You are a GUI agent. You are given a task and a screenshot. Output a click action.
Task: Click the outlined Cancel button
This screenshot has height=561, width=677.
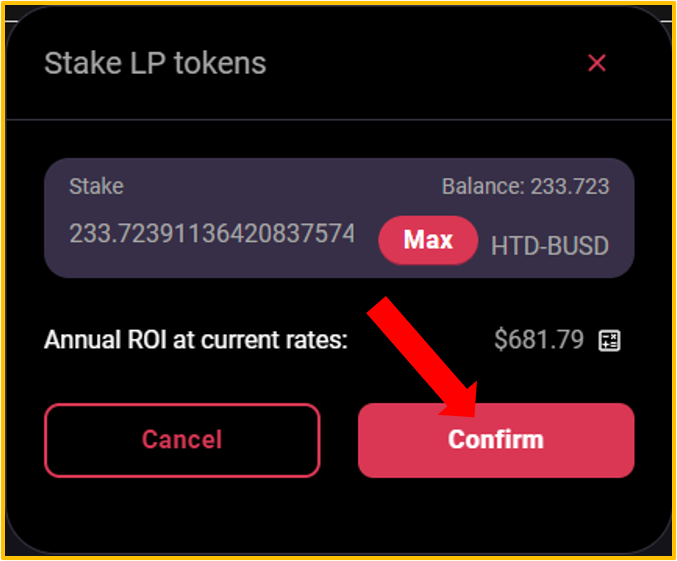tap(182, 440)
